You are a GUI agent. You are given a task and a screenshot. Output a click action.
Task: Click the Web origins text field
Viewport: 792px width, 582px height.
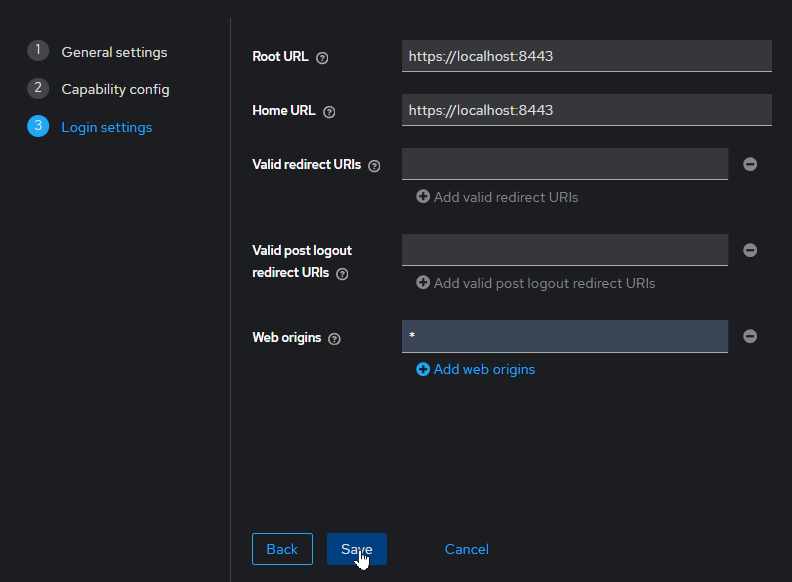pos(565,336)
